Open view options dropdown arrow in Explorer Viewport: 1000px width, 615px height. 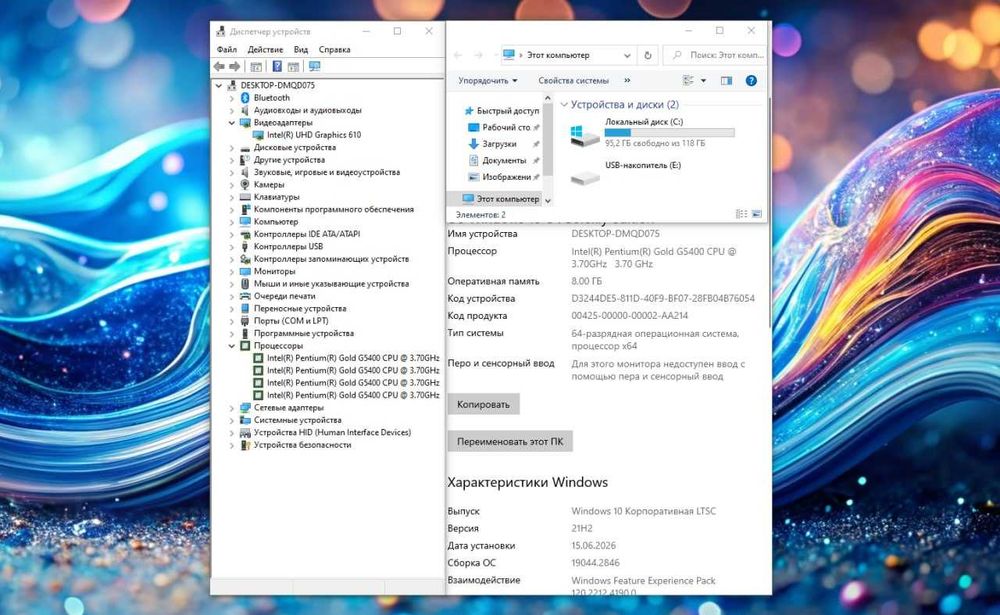[703, 80]
